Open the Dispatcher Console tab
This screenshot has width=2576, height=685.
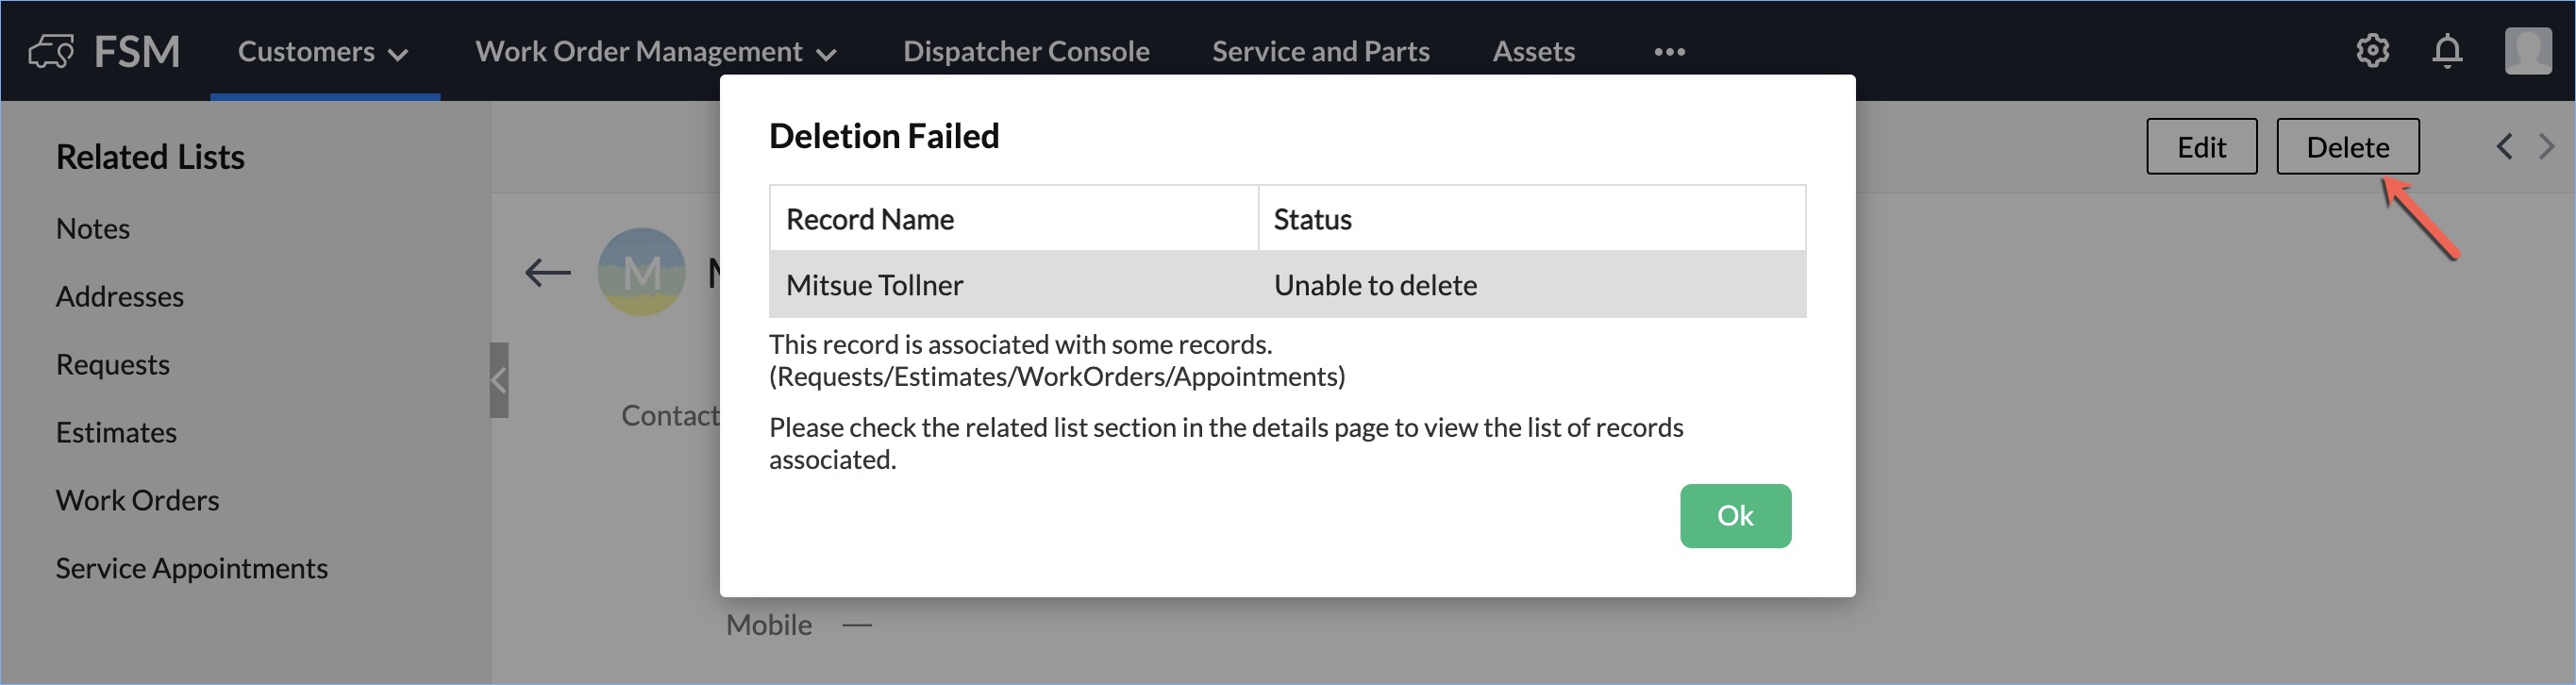pos(1026,52)
